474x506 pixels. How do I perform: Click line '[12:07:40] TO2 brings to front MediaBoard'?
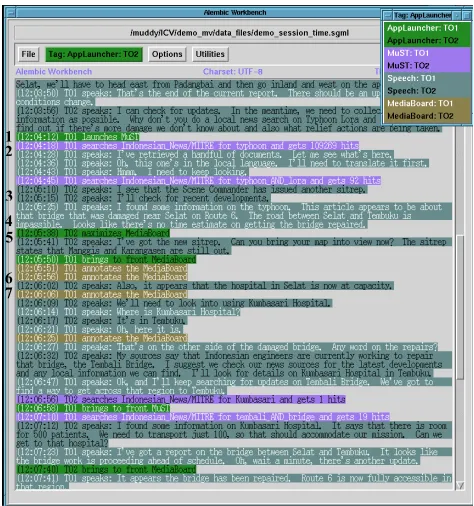tap(106, 469)
